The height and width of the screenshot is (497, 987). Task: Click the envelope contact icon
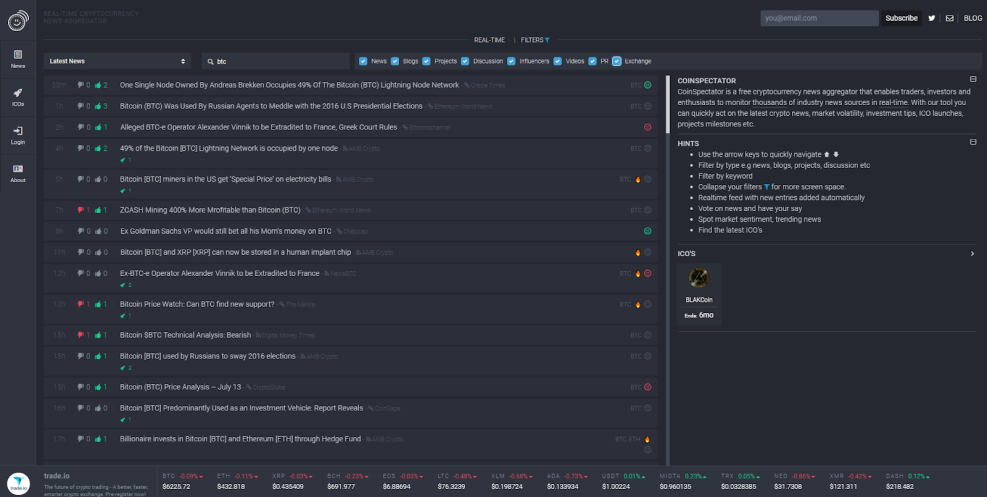pos(949,18)
